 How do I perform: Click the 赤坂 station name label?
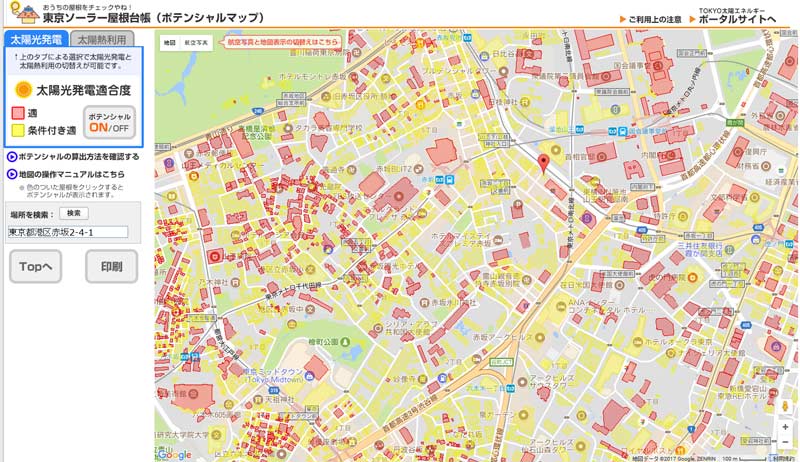[x=428, y=180]
